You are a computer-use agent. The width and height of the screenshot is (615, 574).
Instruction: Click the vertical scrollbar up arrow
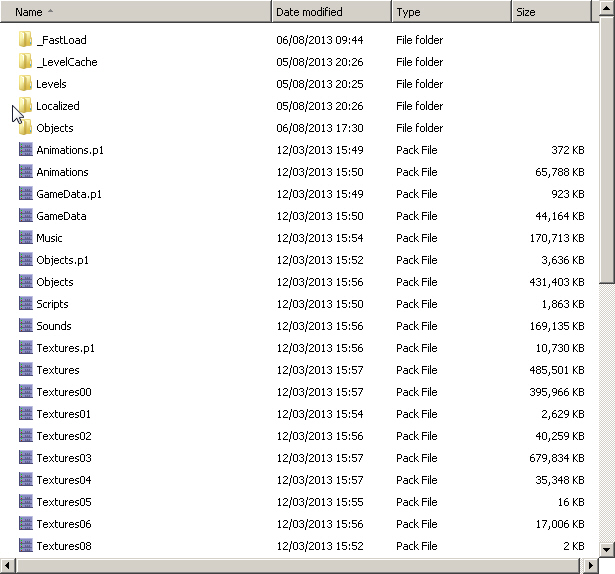pos(607,9)
